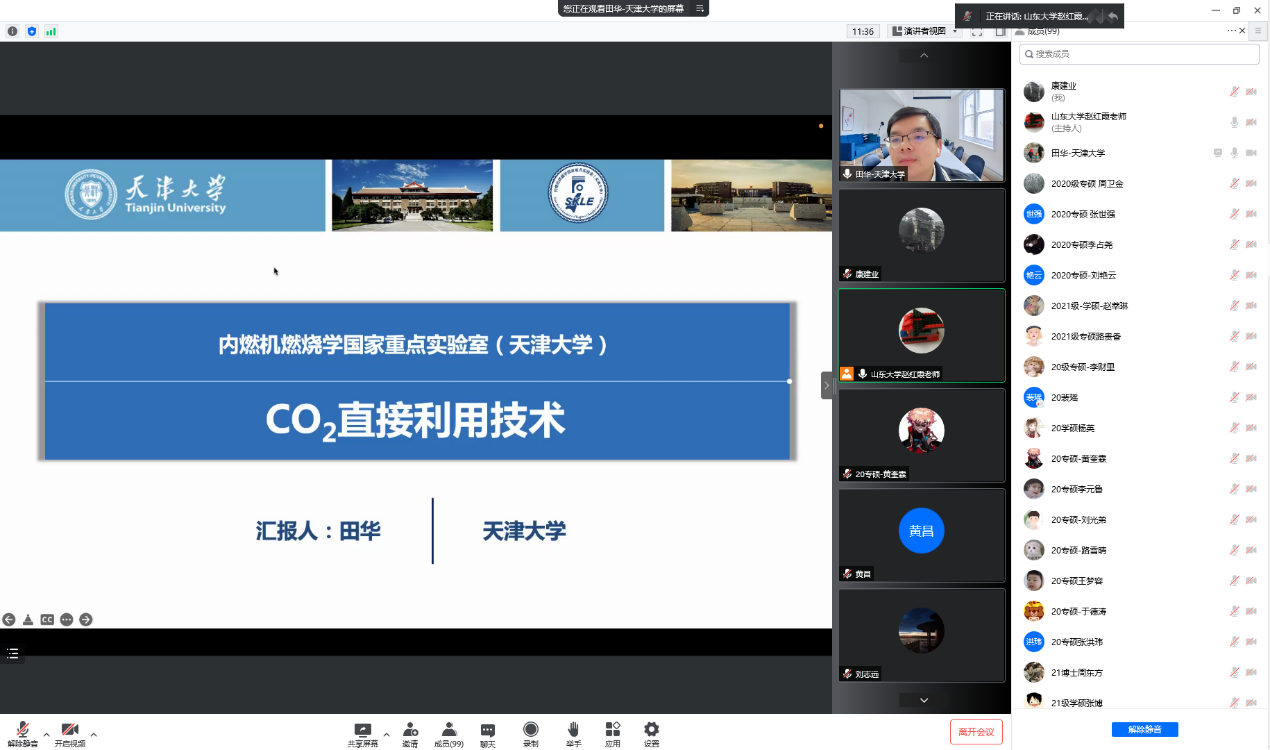This screenshot has width=1270, height=750.
Task: Click the blue 解除静音 button in members panel
Action: coord(1144,730)
